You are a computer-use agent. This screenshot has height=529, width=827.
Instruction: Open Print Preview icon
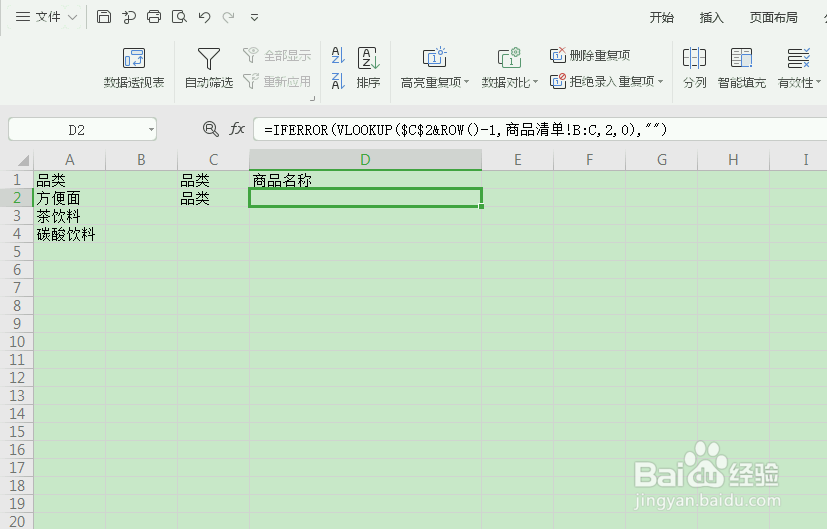[x=179, y=17]
